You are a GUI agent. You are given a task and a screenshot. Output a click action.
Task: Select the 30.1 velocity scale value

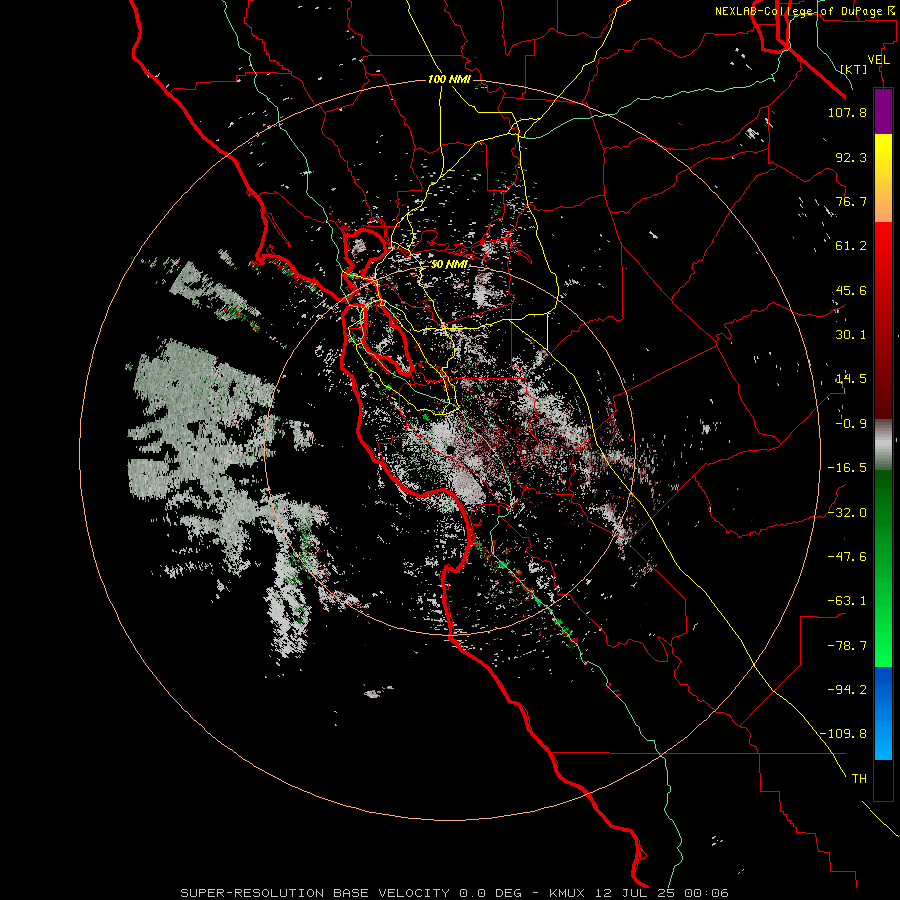pyautogui.click(x=851, y=335)
